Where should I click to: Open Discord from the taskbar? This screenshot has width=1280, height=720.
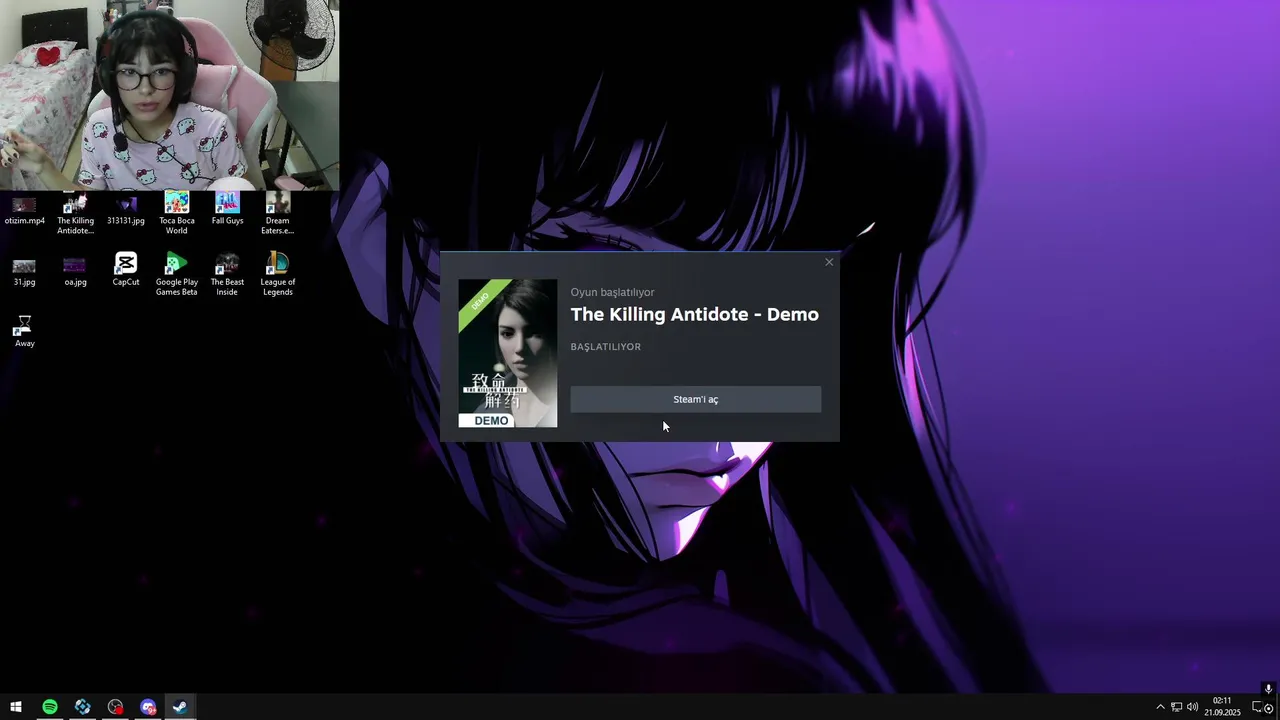pos(148,707)
